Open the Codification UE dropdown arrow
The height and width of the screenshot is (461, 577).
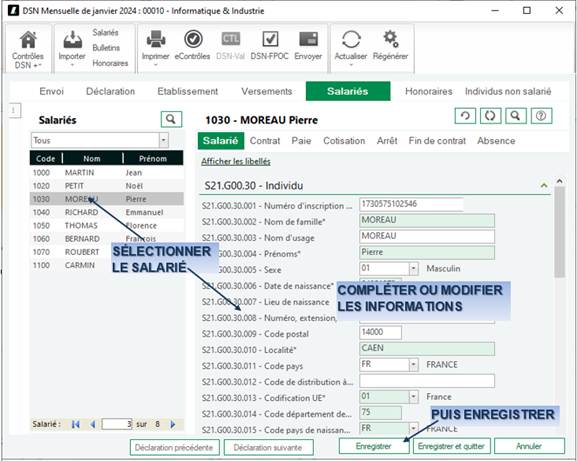tap(413, 397)
